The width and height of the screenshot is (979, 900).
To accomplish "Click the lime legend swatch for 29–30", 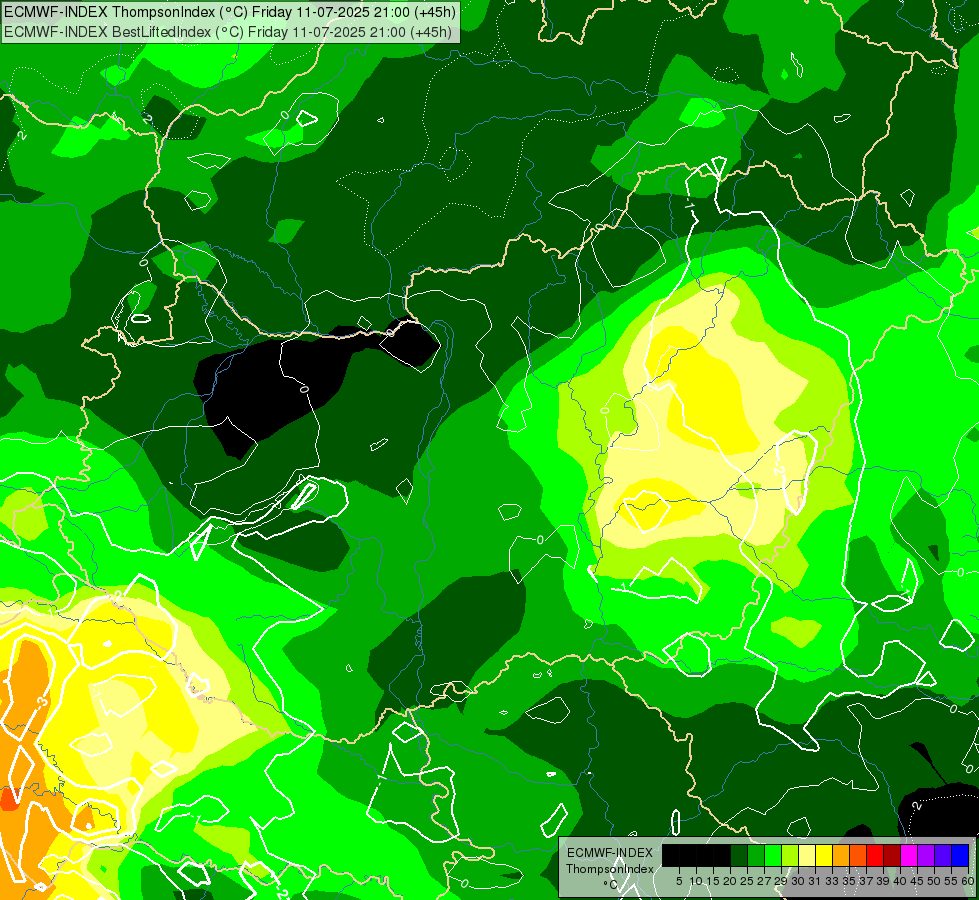I will coord(790,856).
